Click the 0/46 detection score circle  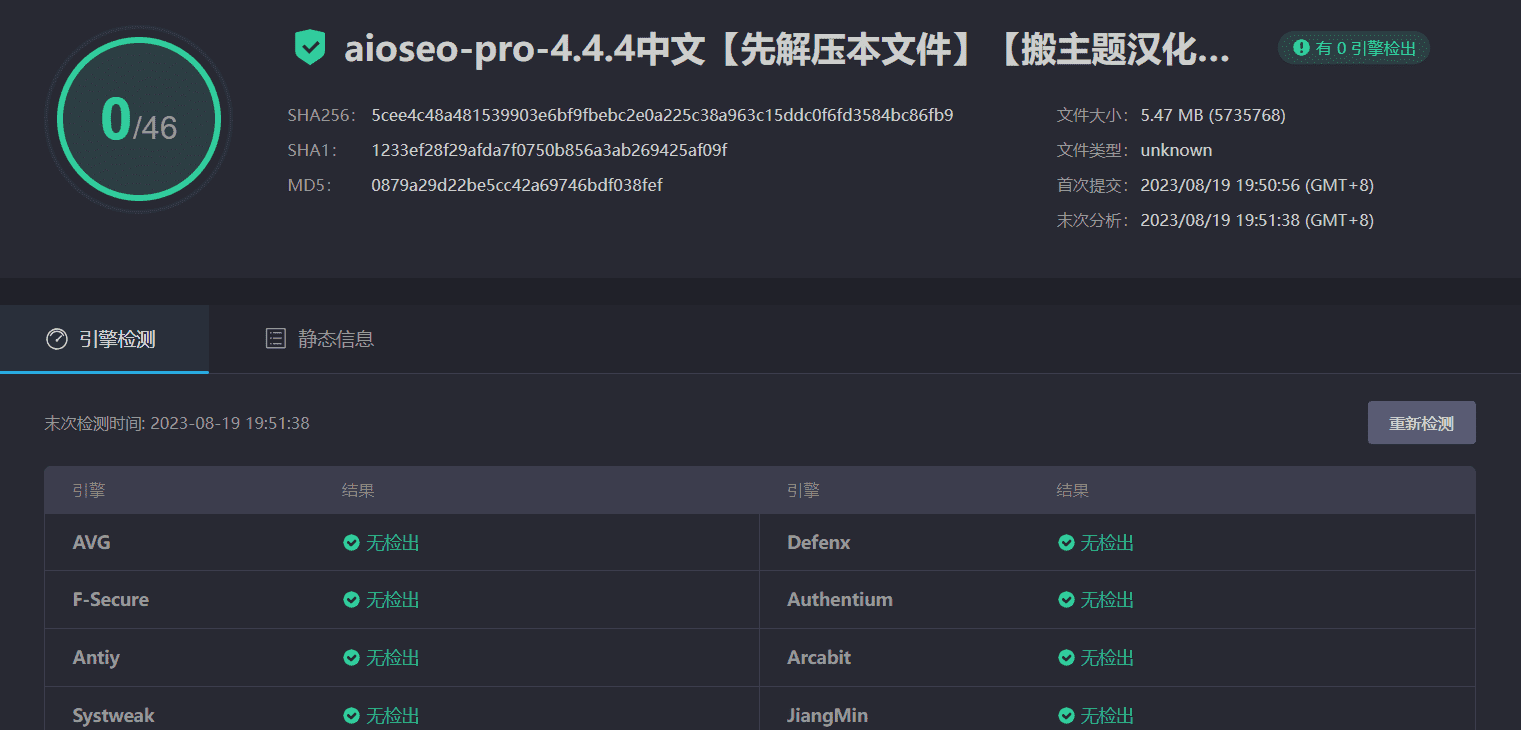coord(139,120)
